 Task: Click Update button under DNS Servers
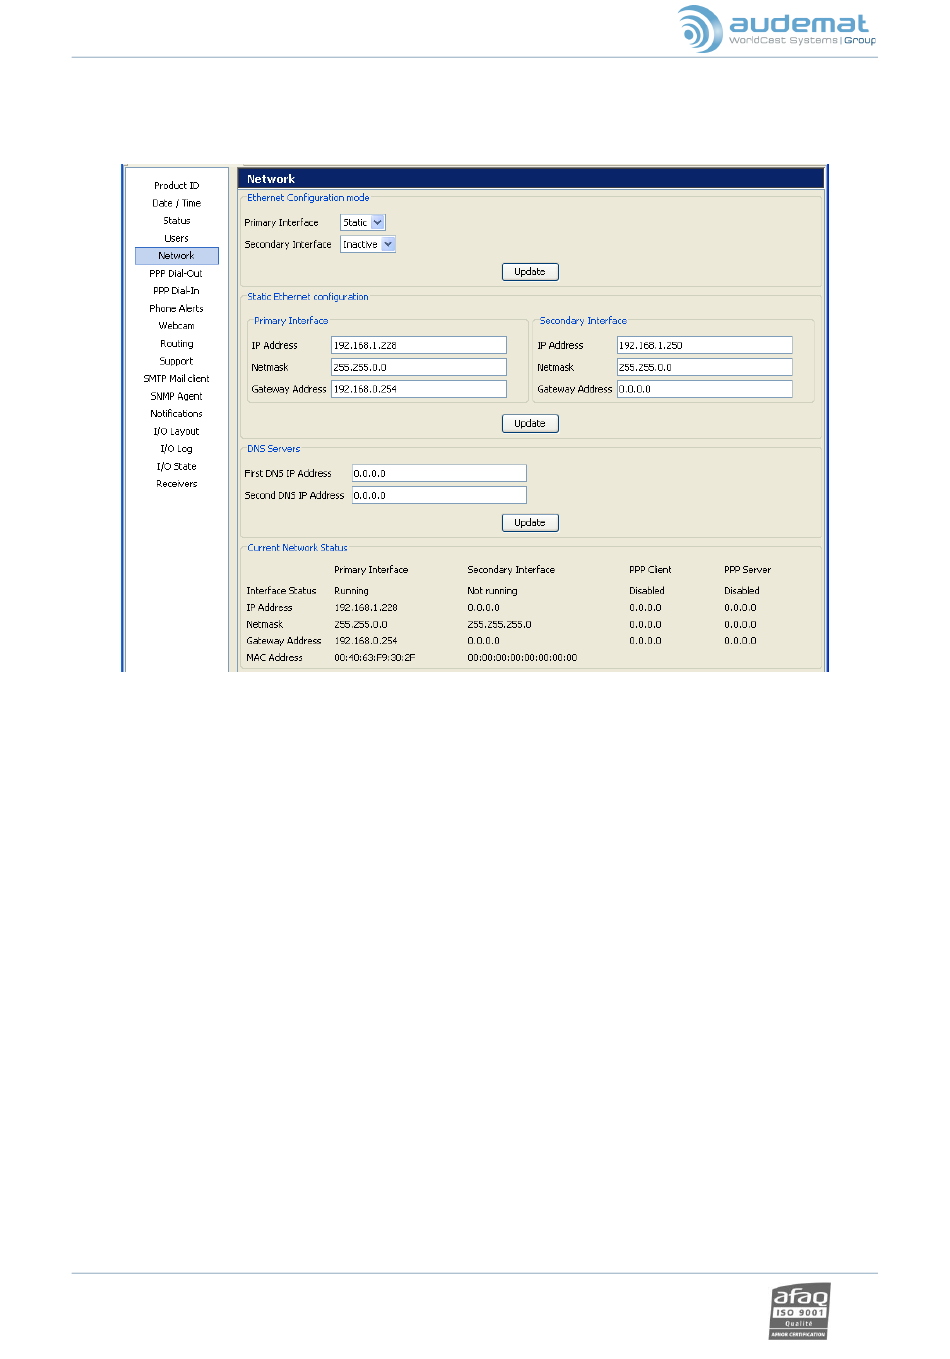529,523
